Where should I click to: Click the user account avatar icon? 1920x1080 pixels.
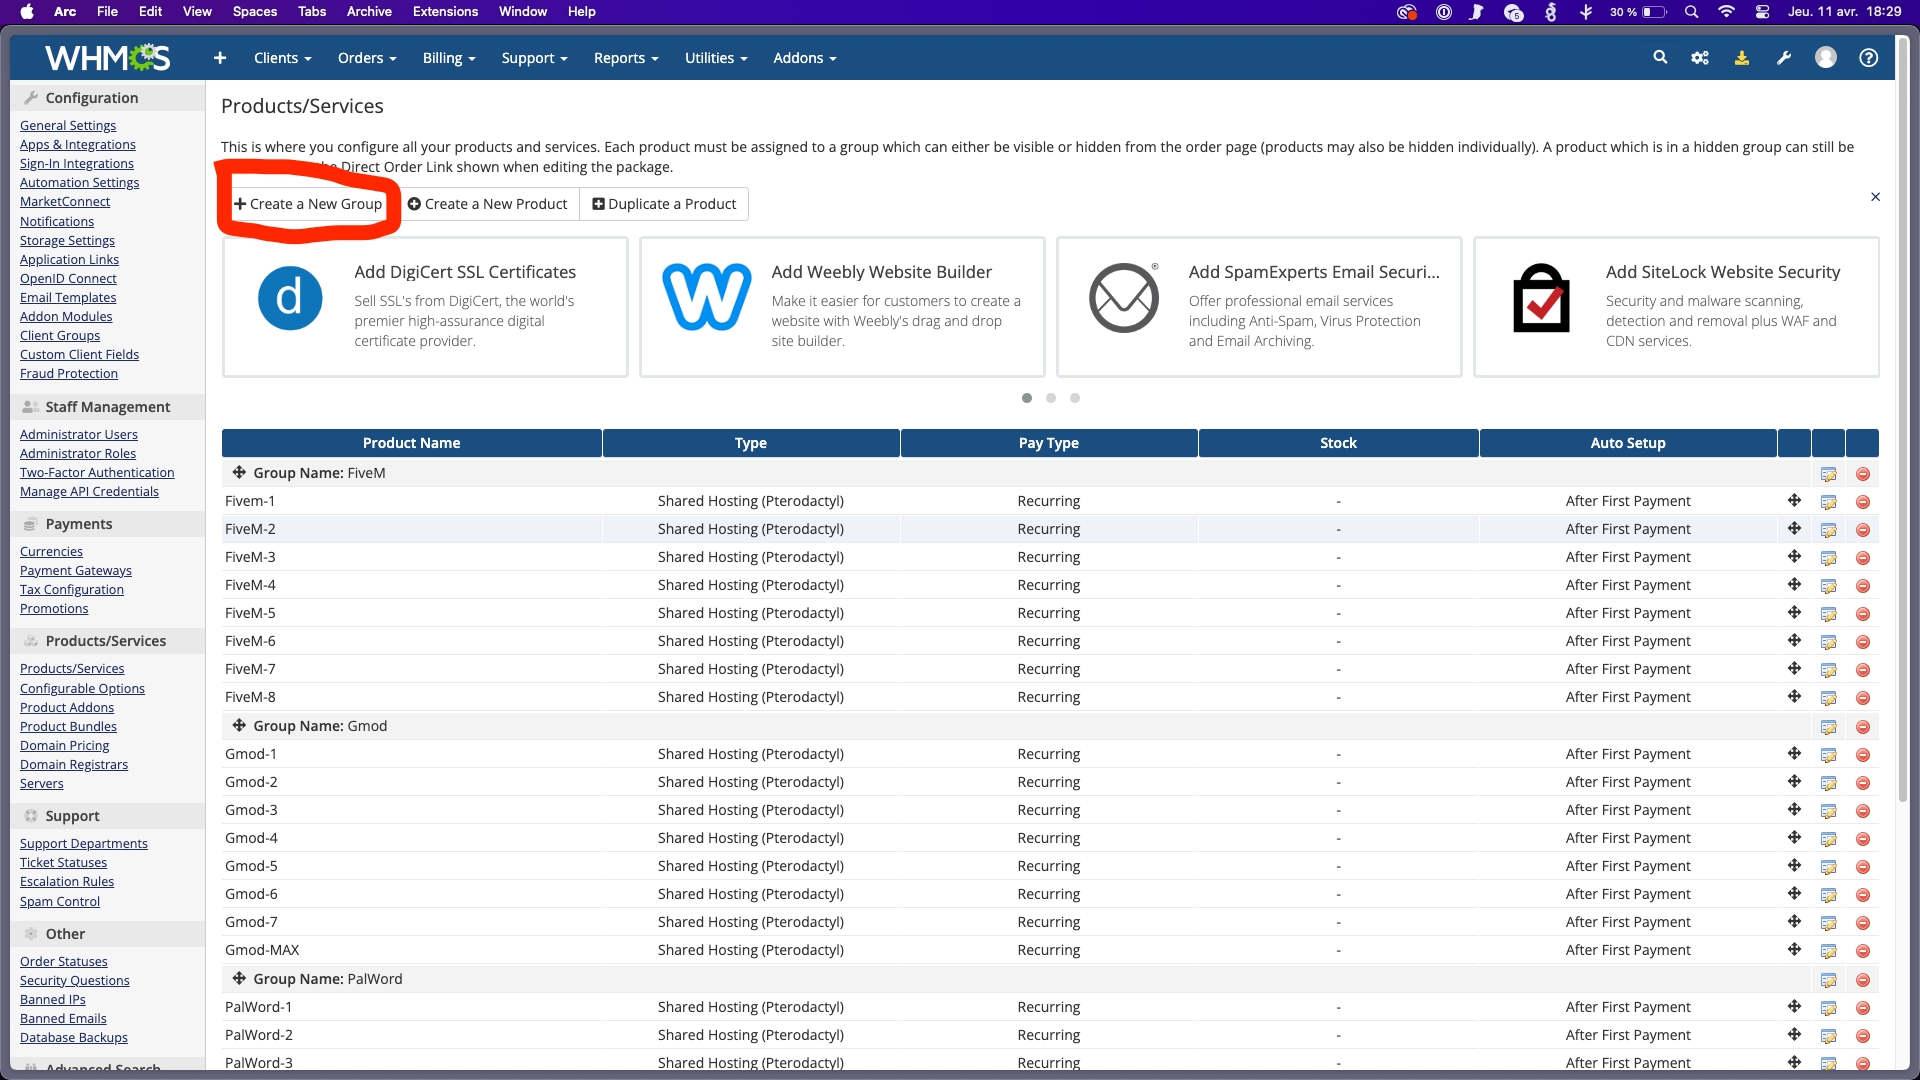1825,58
